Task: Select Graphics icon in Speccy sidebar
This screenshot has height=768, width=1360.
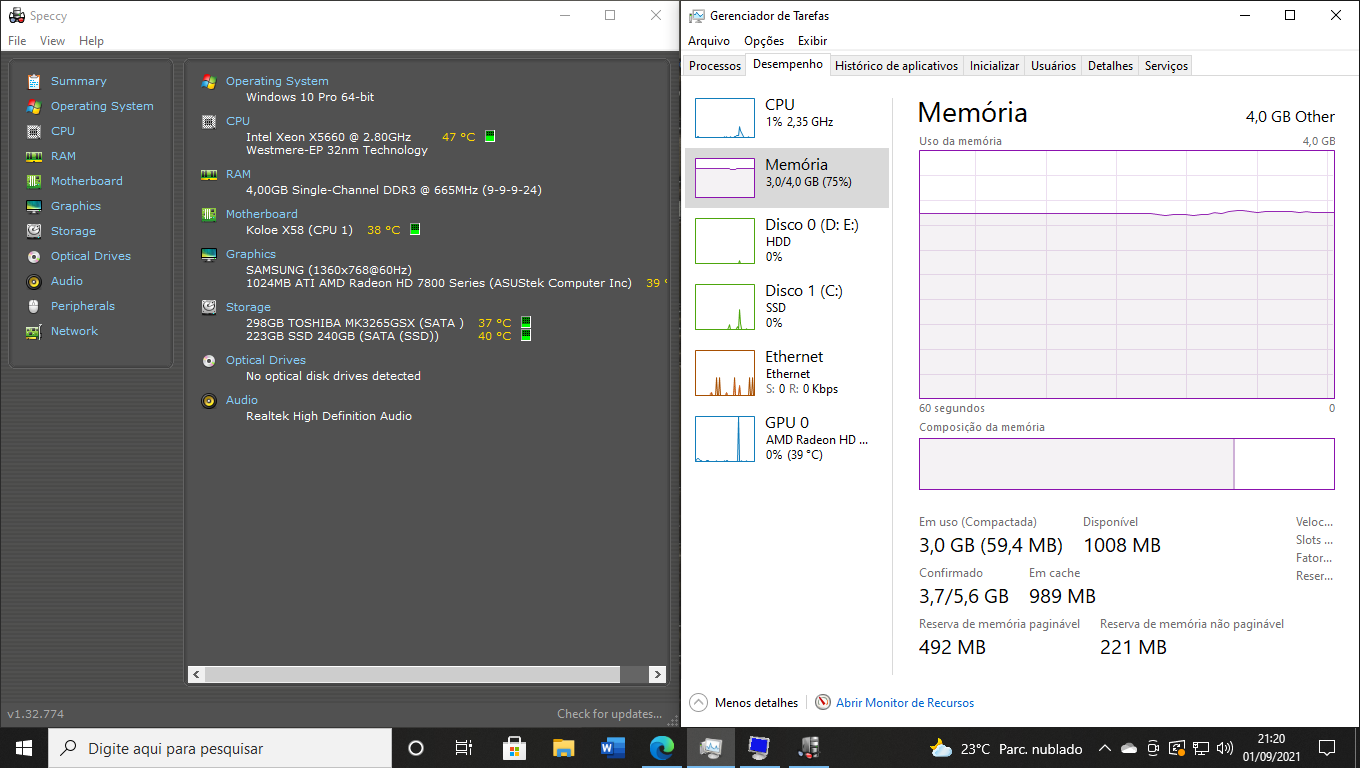Action: tap(34, 206)
